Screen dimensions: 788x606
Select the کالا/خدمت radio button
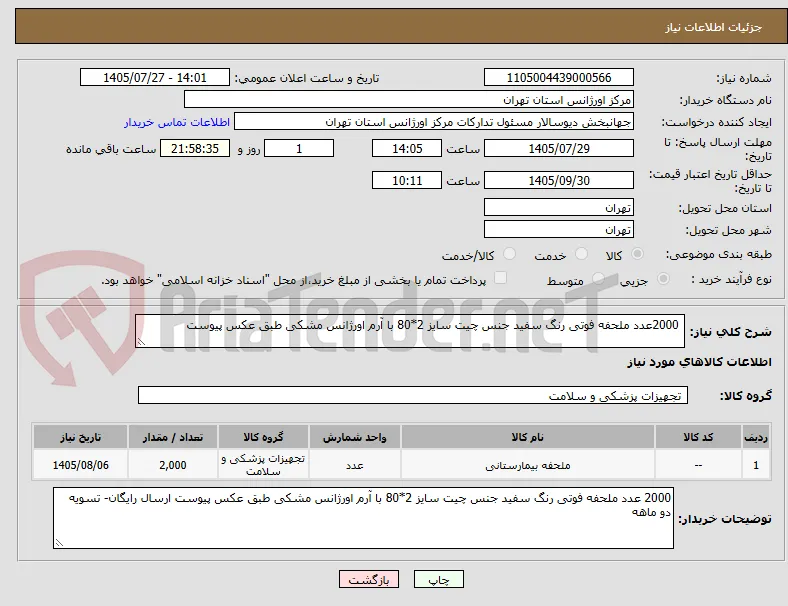[510, 254]
